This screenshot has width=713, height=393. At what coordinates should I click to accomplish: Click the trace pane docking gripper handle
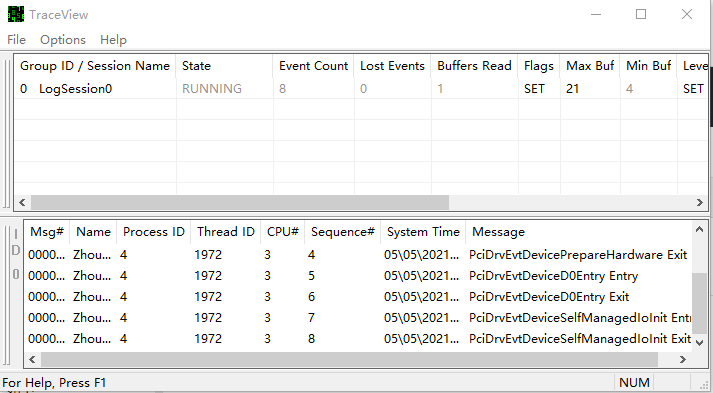[7, 295]
